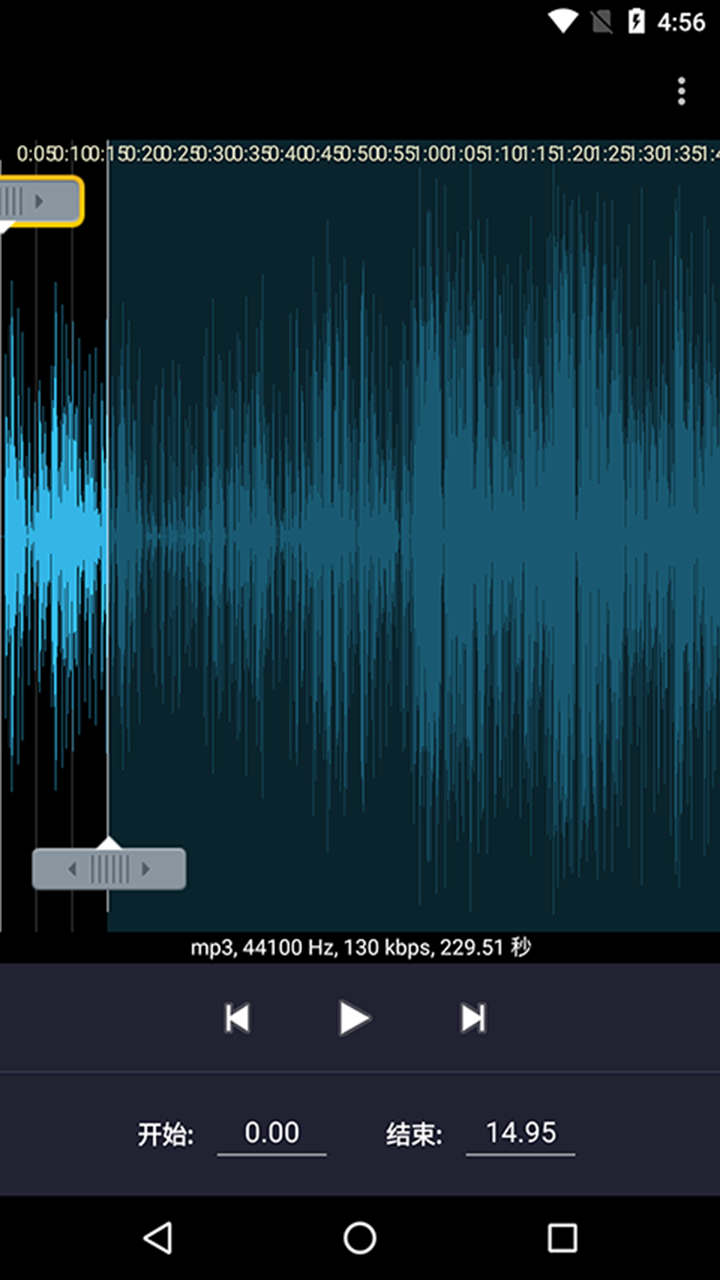Edit the 开始 start time field
This screenshot has width=720, height=1280.
point(271,1133)
